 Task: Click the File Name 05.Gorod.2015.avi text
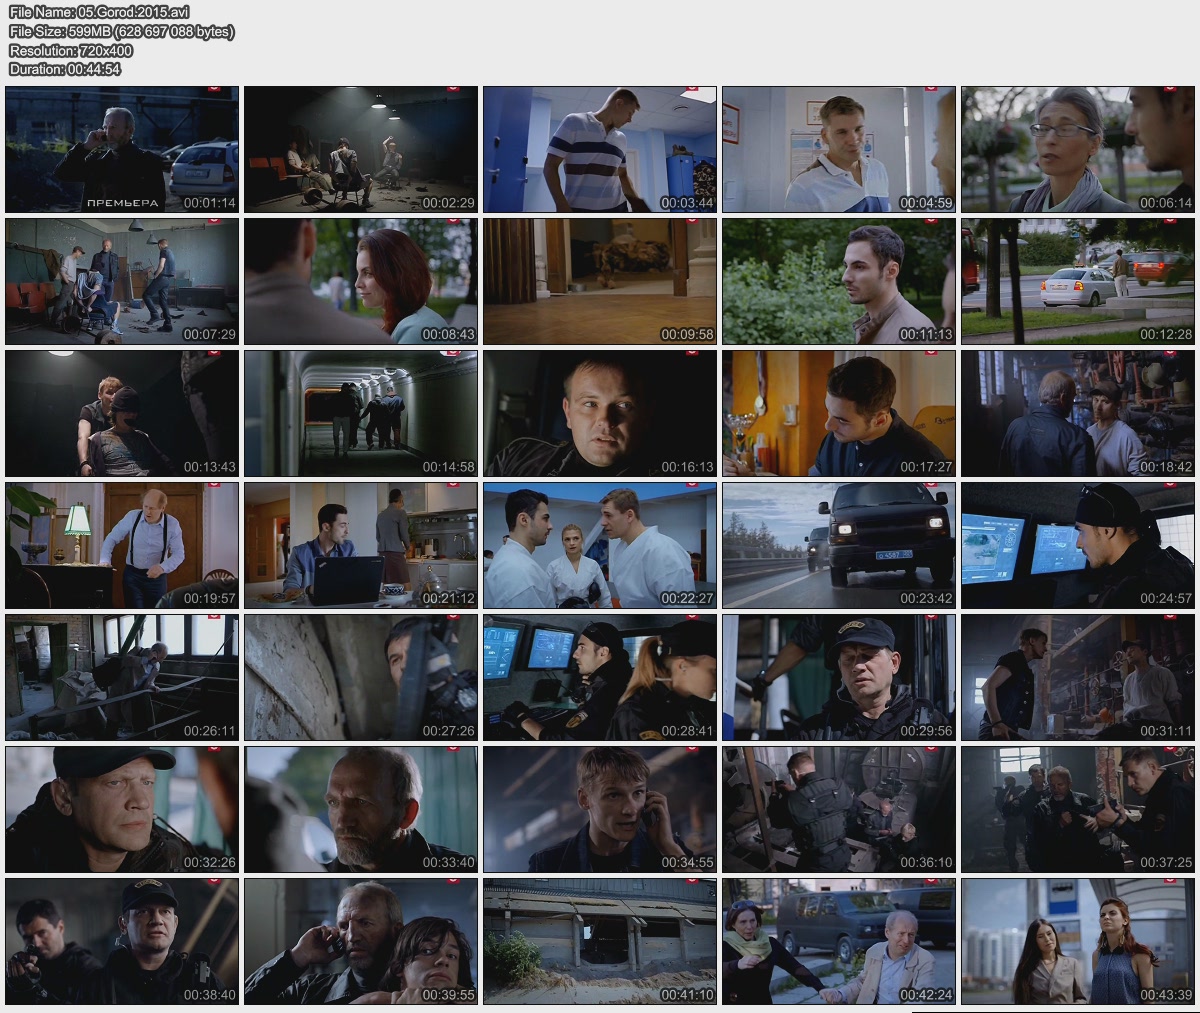pos(98,12)
